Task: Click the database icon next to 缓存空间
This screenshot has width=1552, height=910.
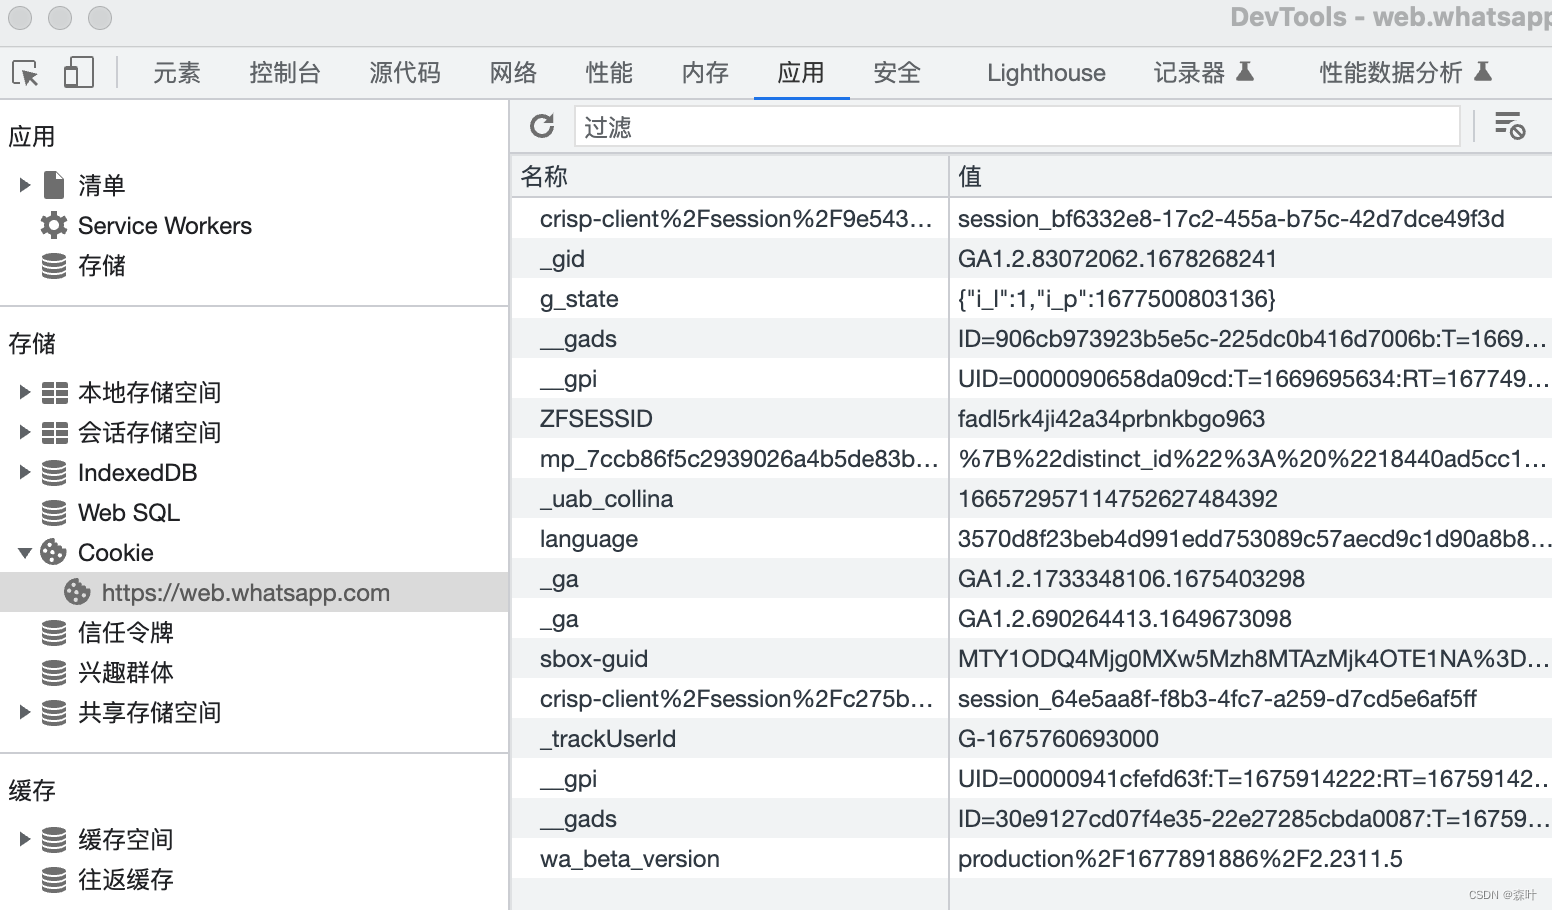Action: pos(54,839)
